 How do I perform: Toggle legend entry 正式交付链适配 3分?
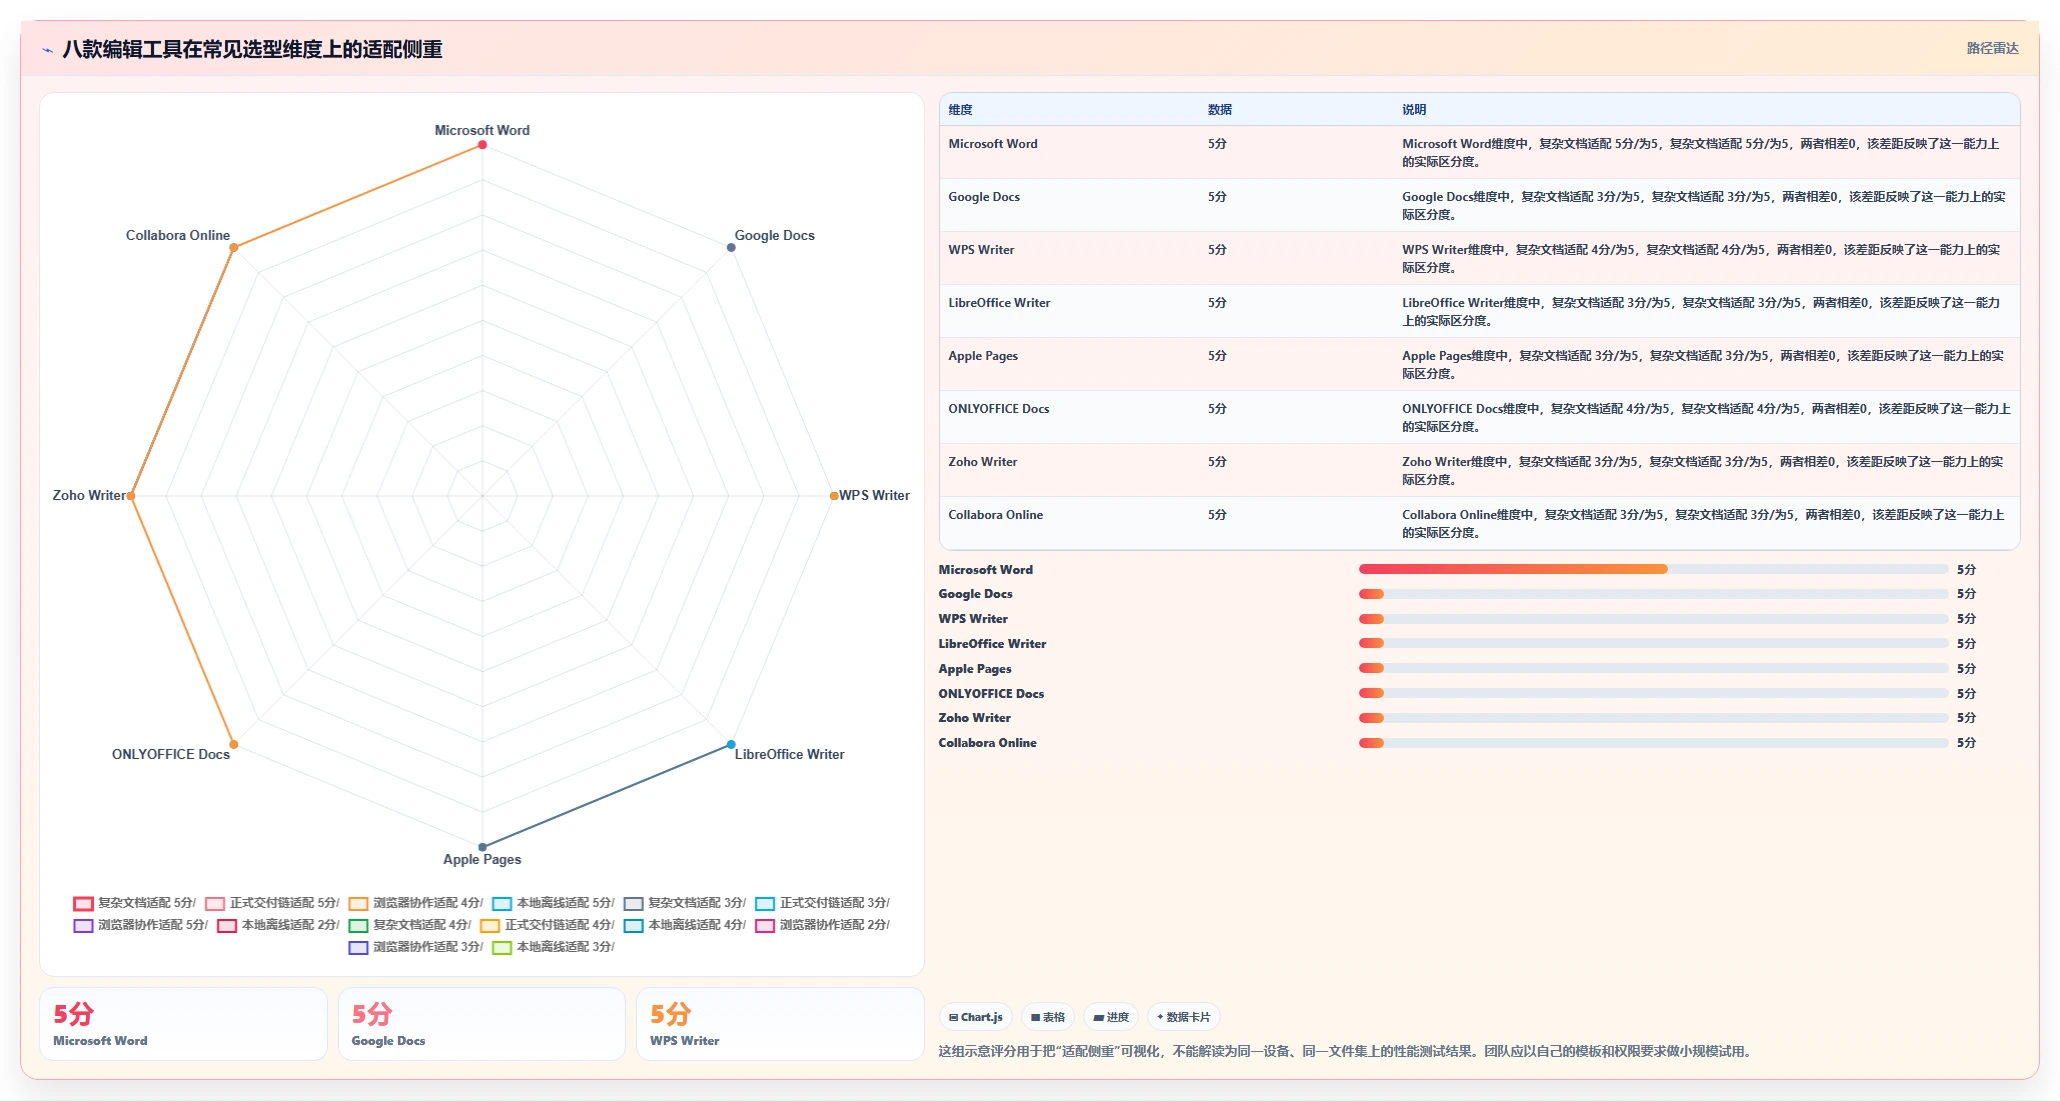822,903
